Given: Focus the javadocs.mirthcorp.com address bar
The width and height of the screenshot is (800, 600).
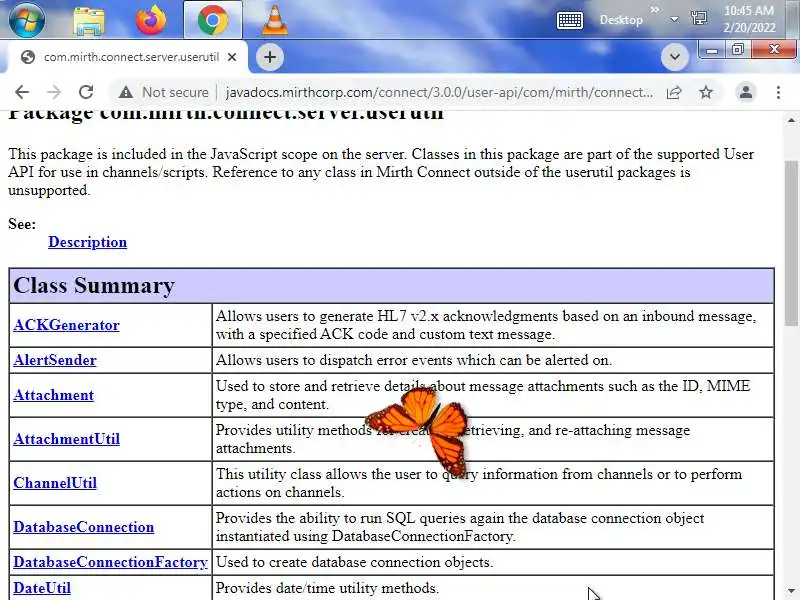Looking at the screenshot, I should click(439, 92).
